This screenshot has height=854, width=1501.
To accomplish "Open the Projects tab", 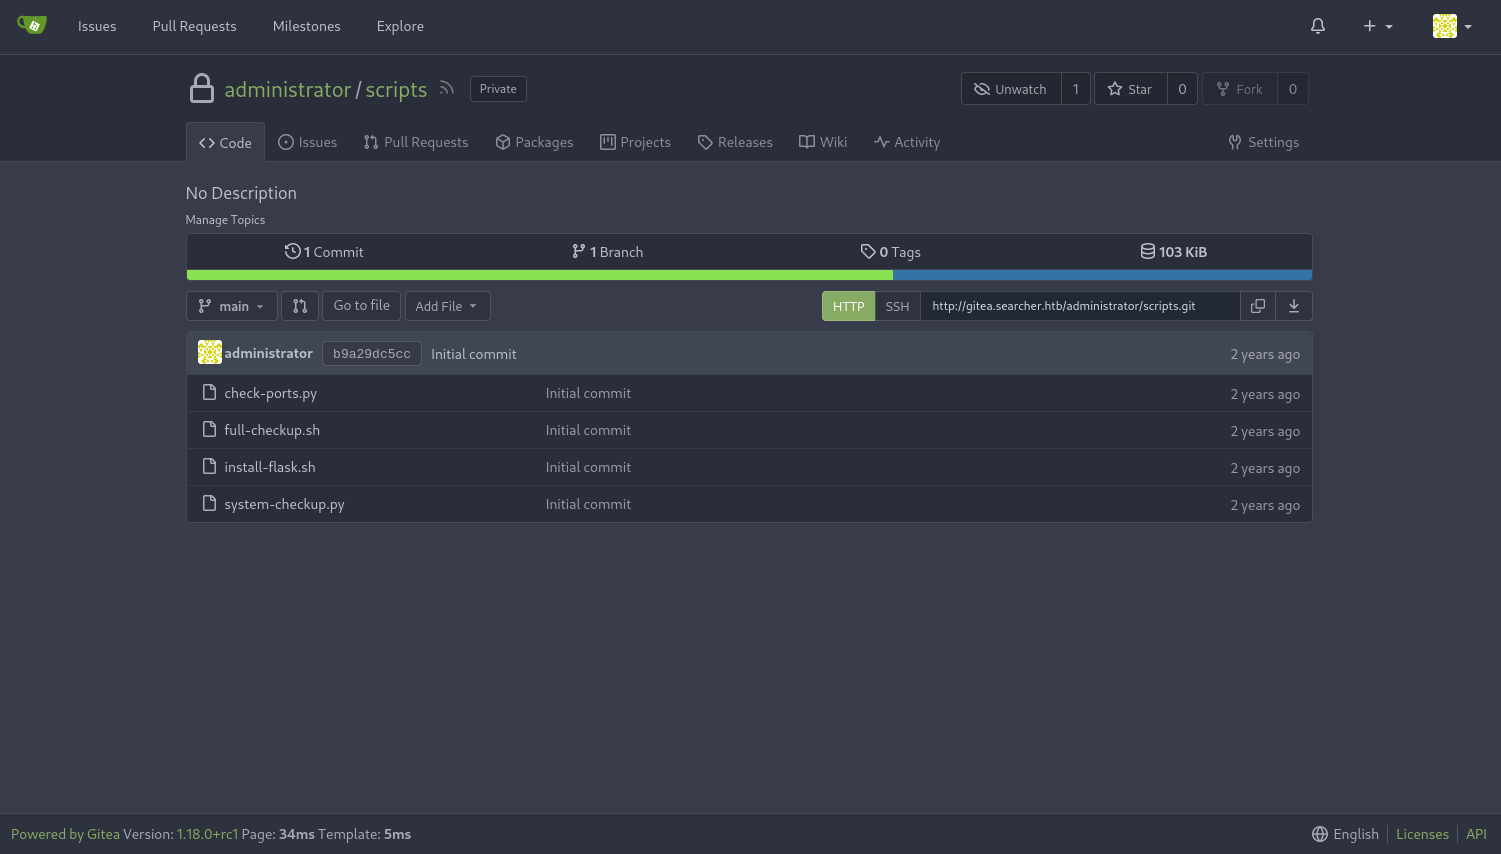I will 635,142.
